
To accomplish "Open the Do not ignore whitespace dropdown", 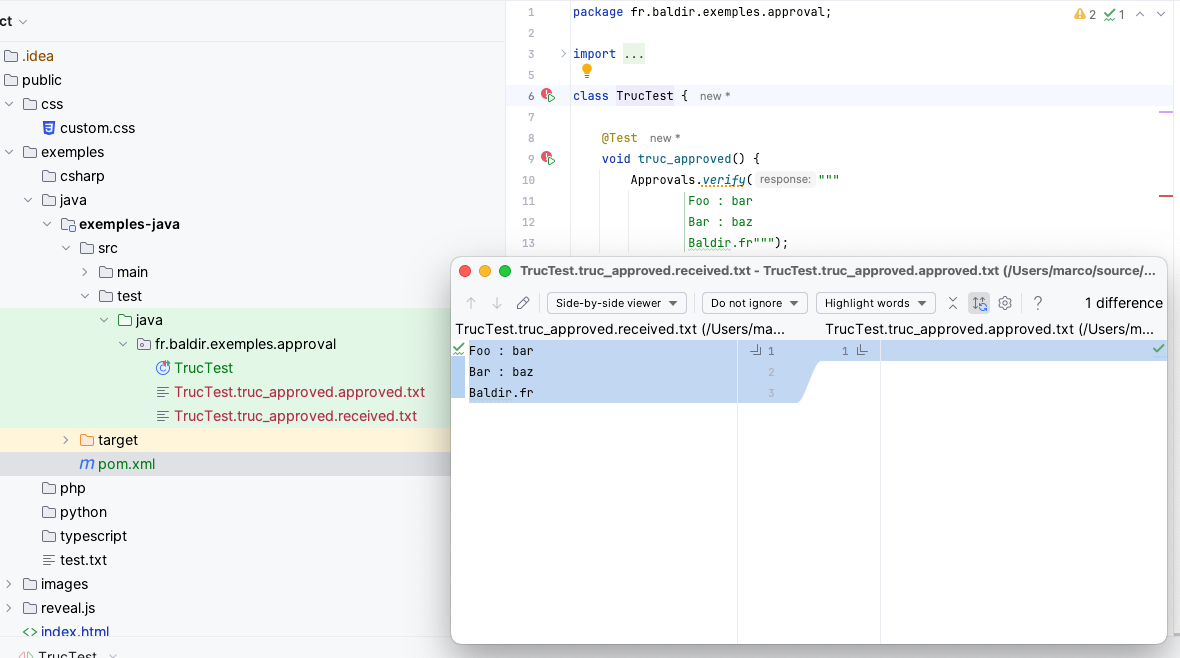I will click(x=754, y=303).
